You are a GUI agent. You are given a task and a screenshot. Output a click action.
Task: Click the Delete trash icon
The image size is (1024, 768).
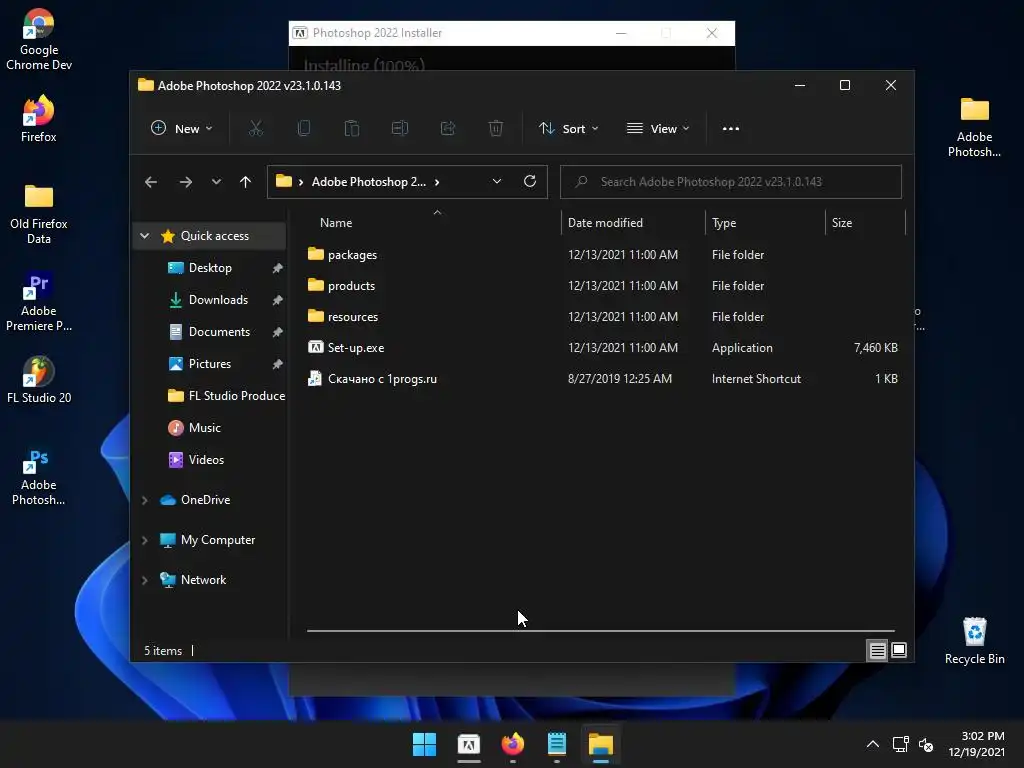pos(496,129)
